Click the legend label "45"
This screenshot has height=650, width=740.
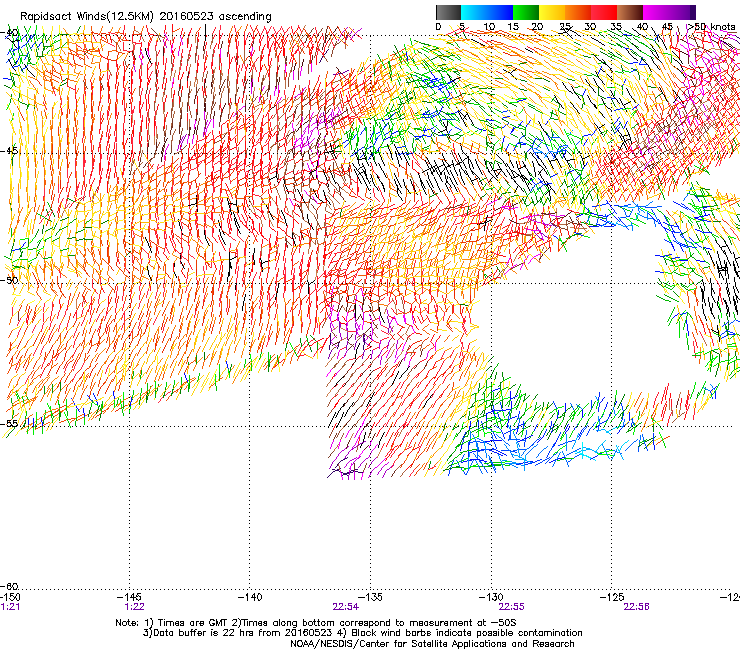pyautogui.click(x=667, y=27)
